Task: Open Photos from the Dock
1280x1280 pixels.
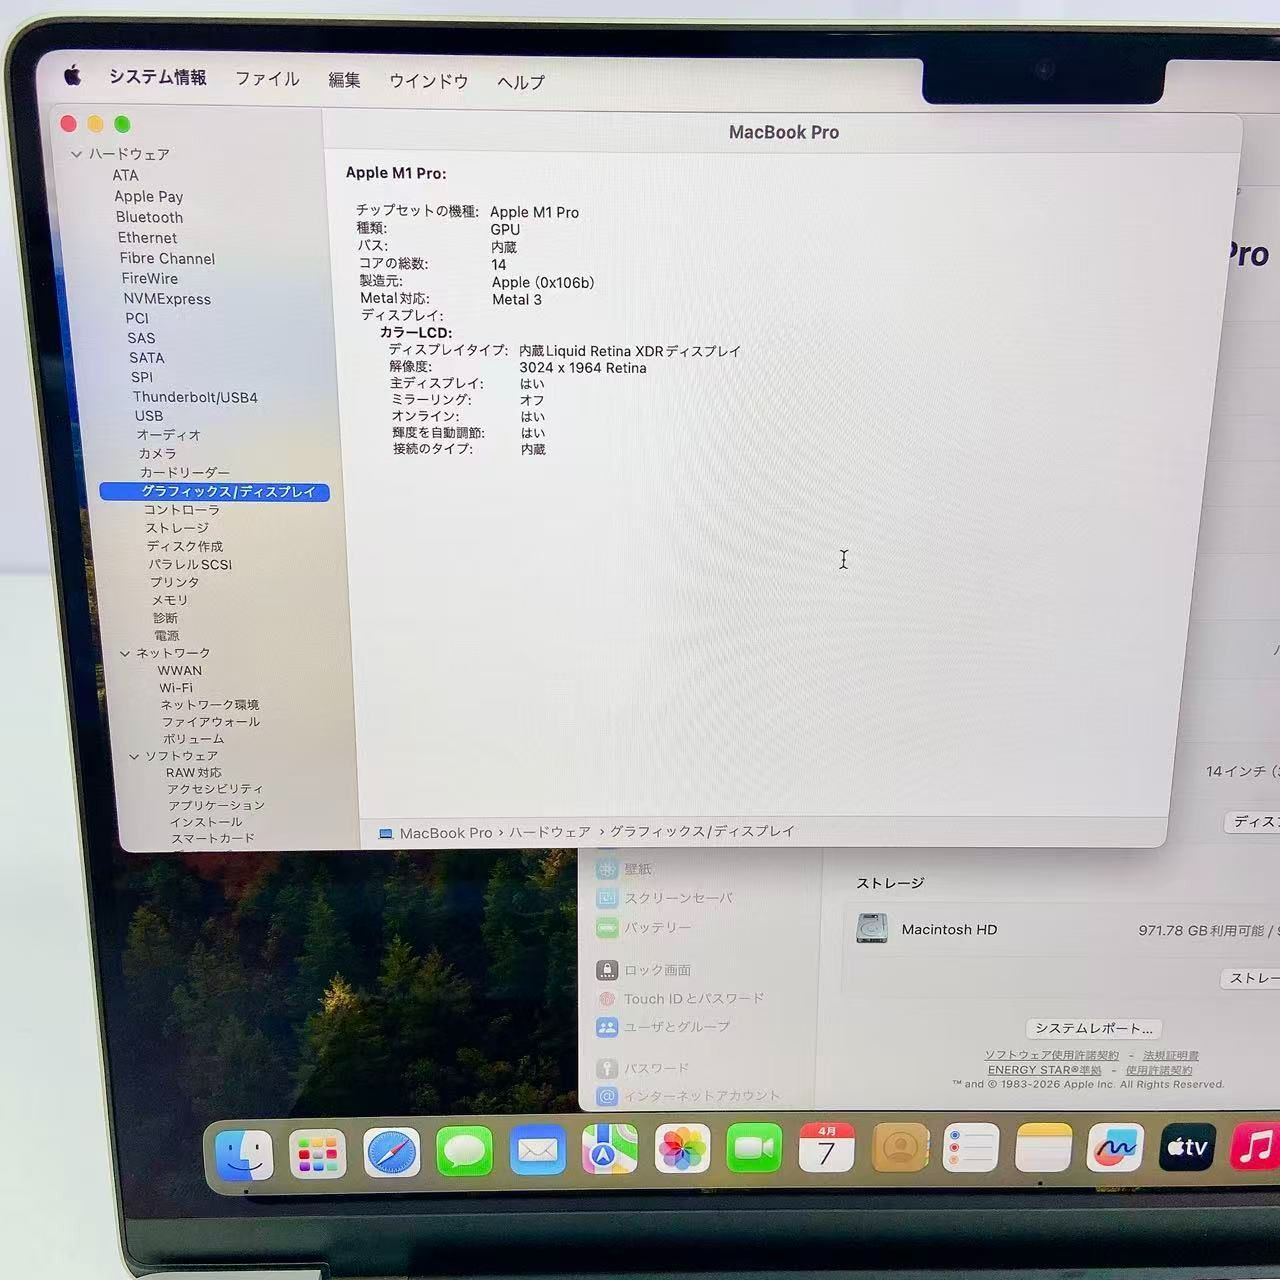Action: (x=682, y=1150)
